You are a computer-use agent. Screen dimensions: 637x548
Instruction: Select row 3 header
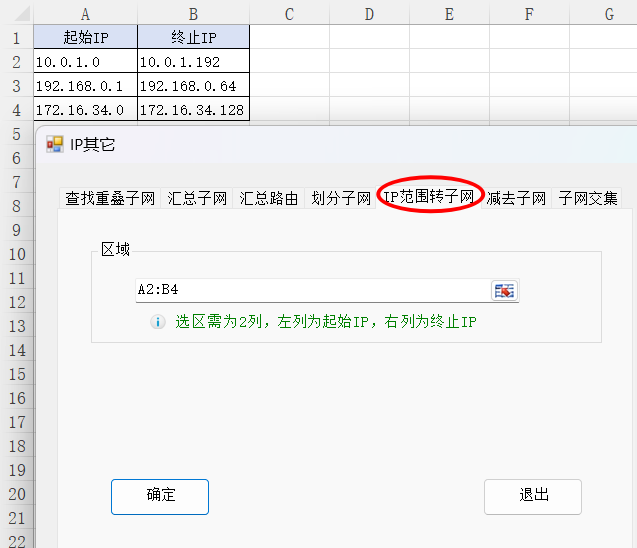[x=17, y=86]
